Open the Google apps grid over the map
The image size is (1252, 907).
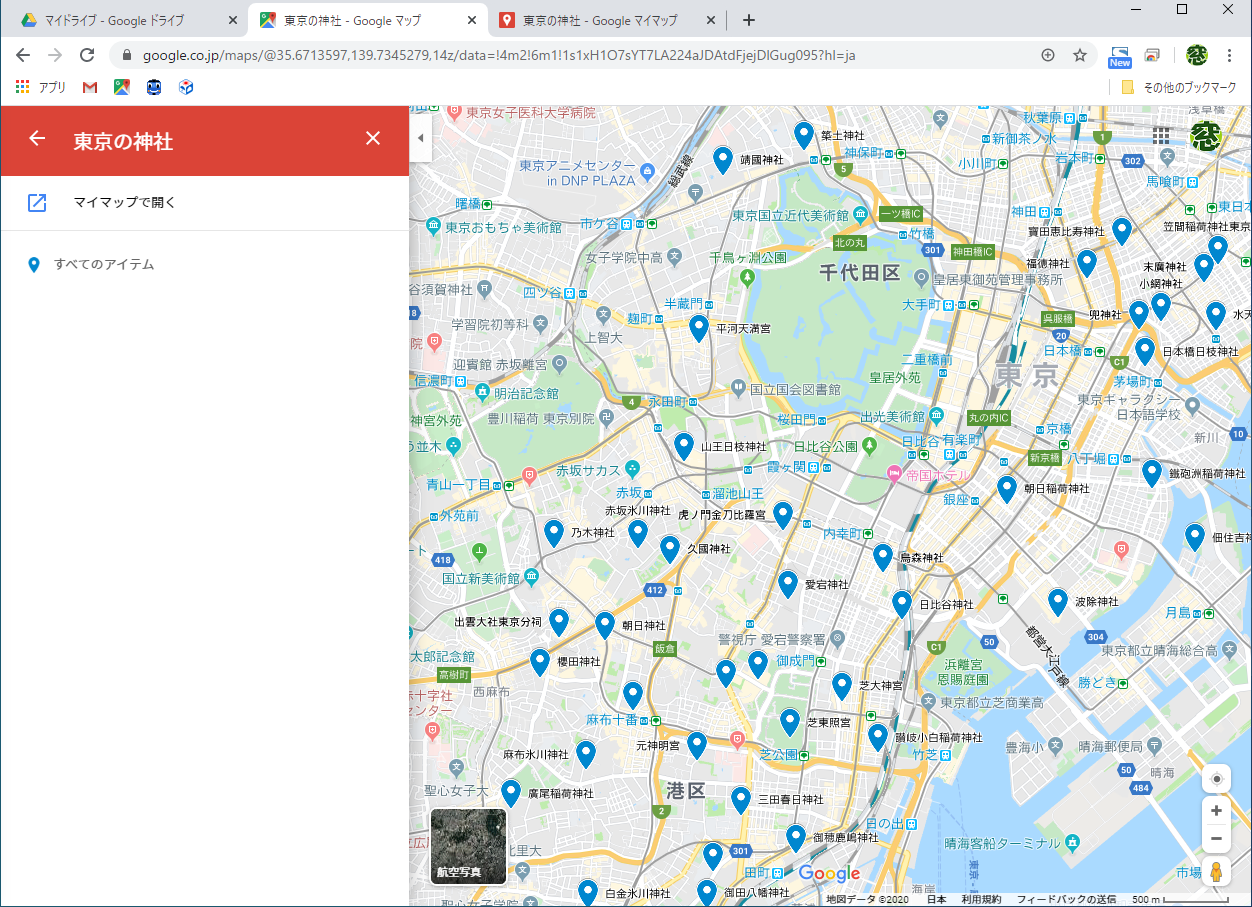[x=1160, y=136]
